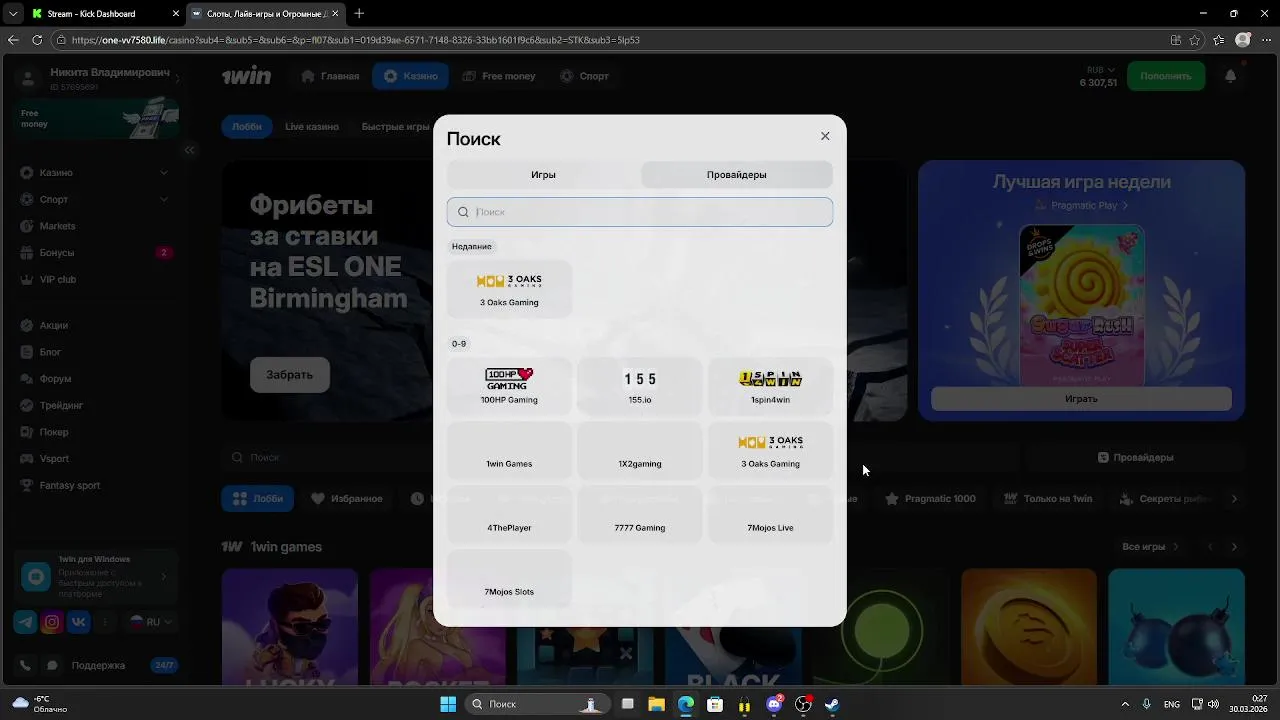This screenshot has height=720, width=1280.
Task: Open Казино in the top navigation
Action: (411, 76)
